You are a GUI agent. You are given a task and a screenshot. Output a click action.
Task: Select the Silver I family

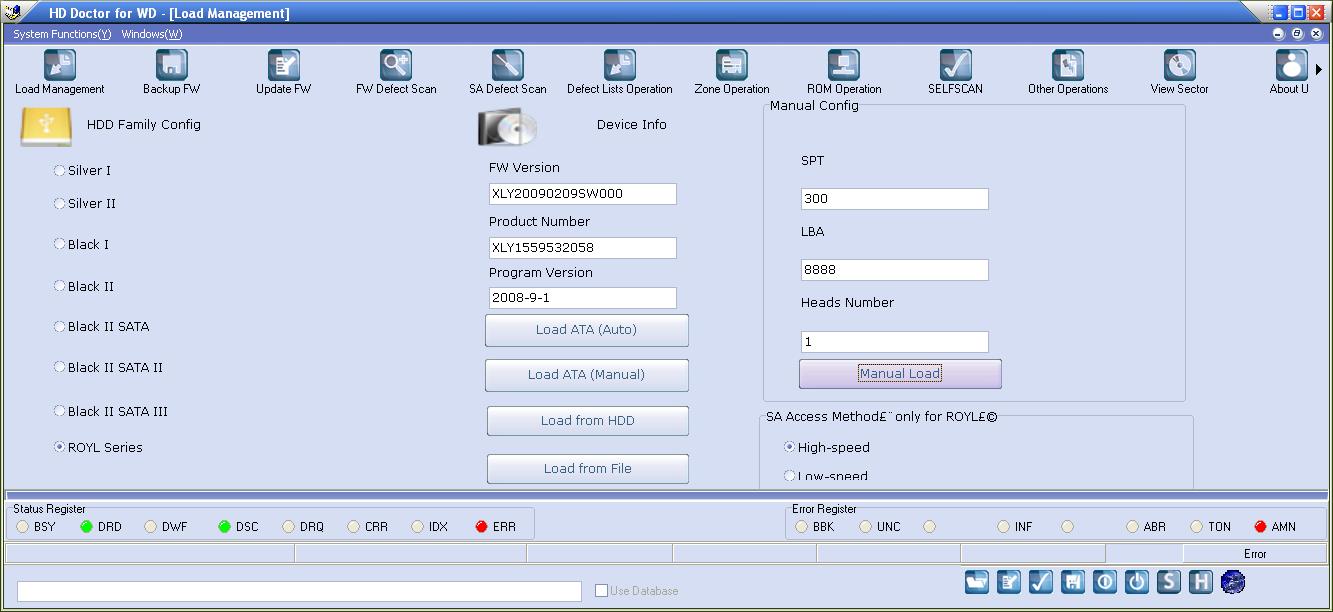pyautogui.click(x=59, y=171)
